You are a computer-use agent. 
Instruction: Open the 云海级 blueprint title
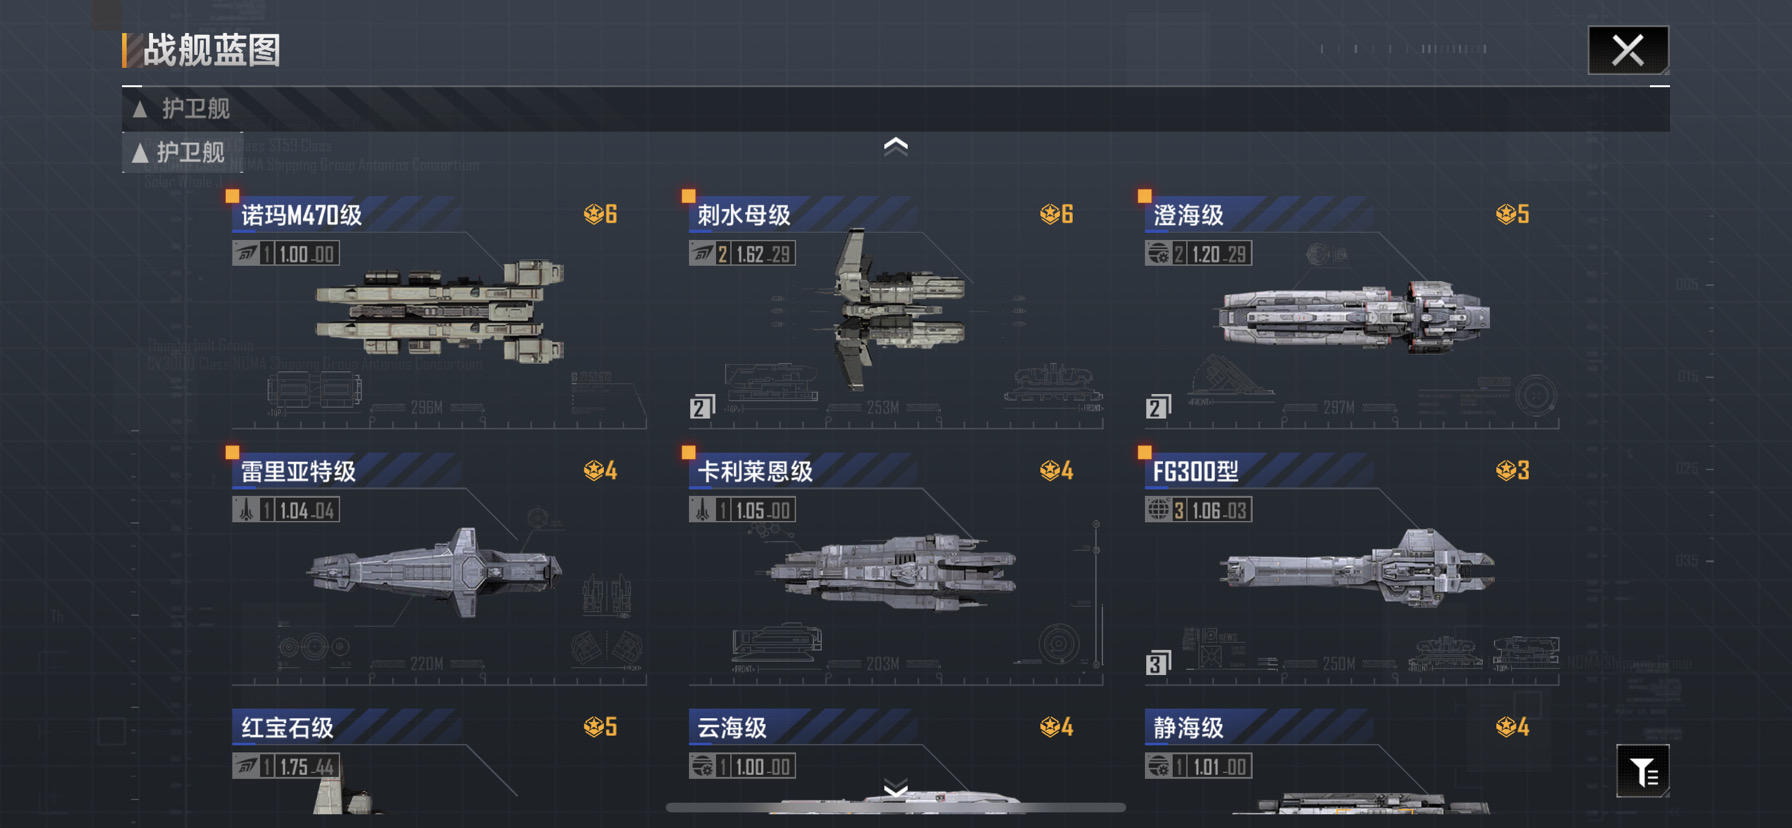(x=732, y=727)
